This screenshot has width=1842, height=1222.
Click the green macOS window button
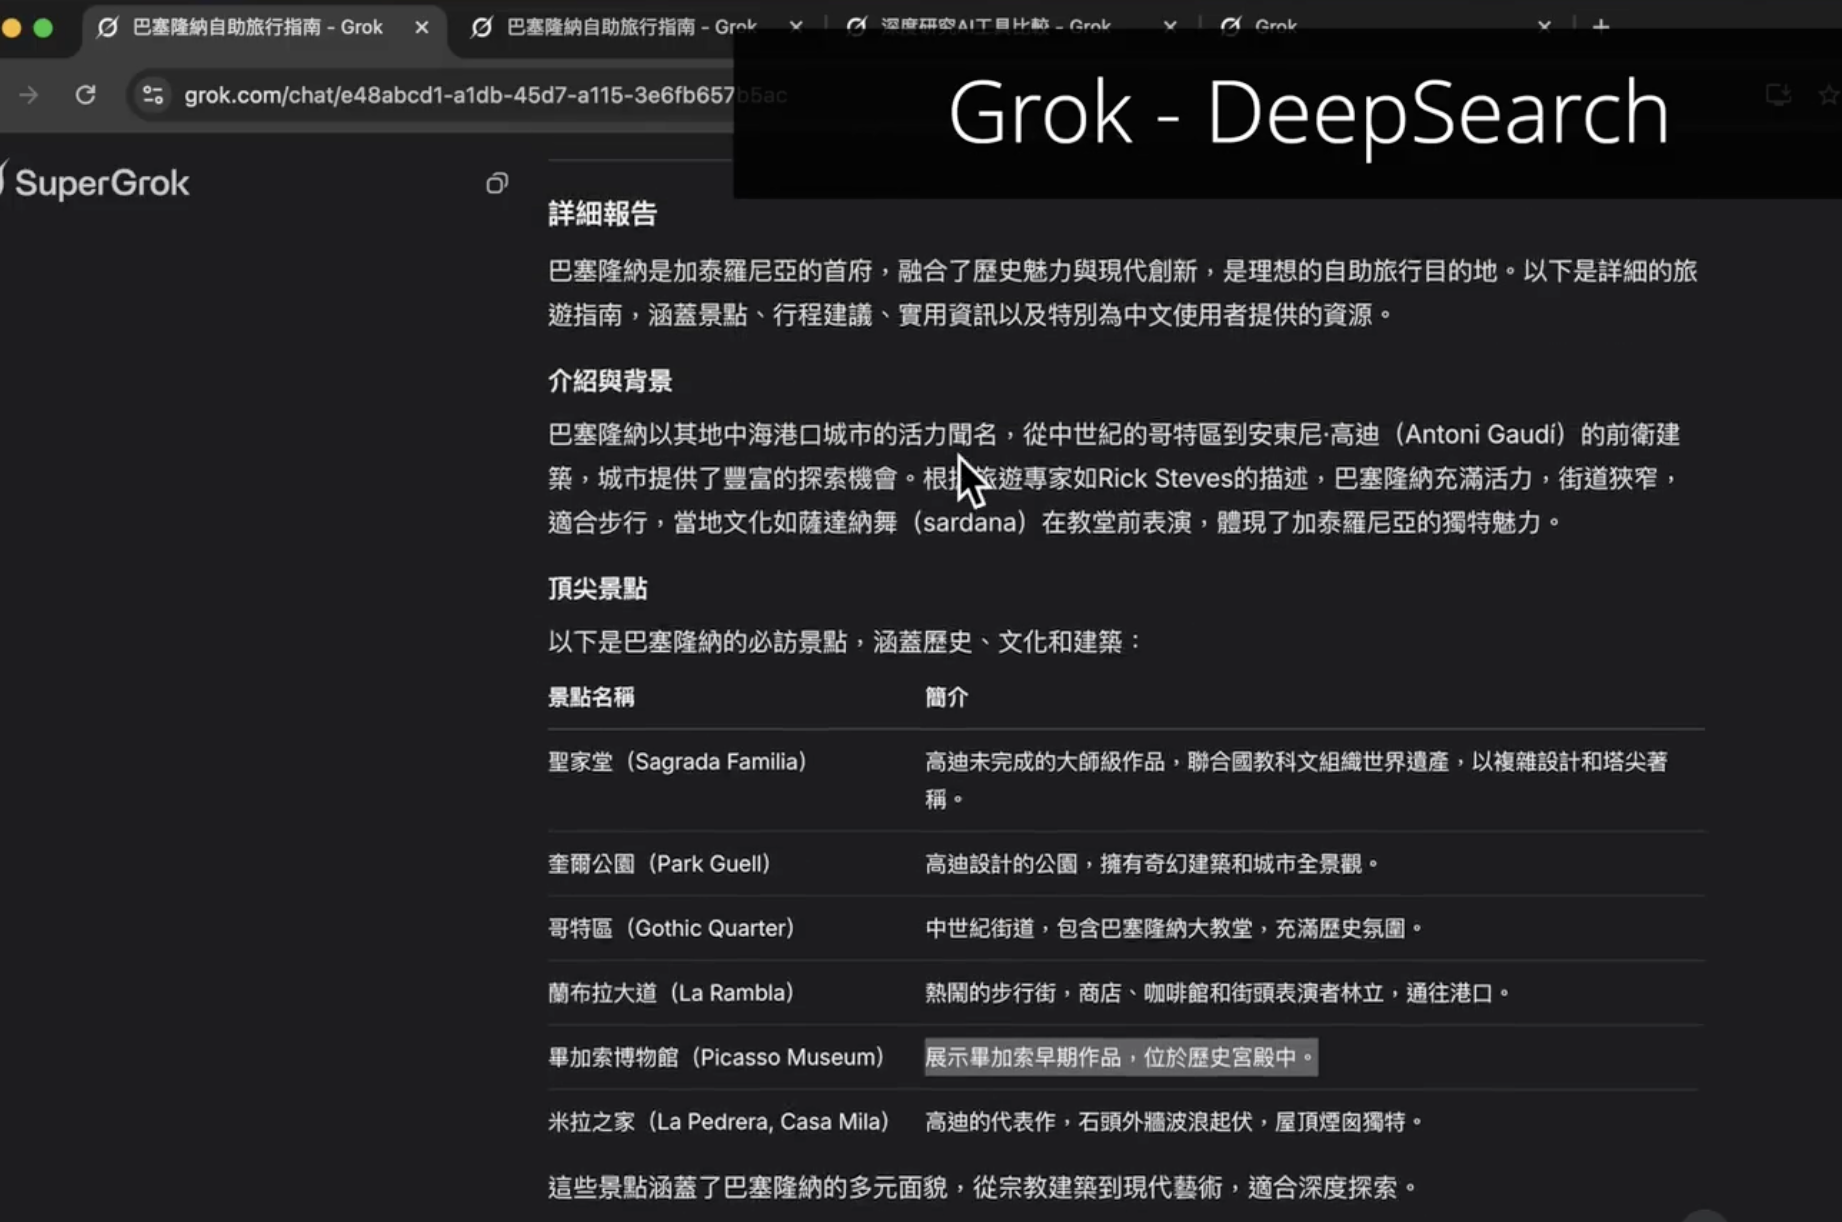coord(43,28)
